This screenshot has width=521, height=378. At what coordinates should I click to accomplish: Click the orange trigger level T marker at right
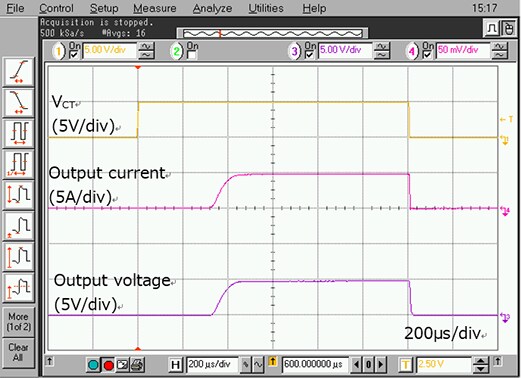506,120
